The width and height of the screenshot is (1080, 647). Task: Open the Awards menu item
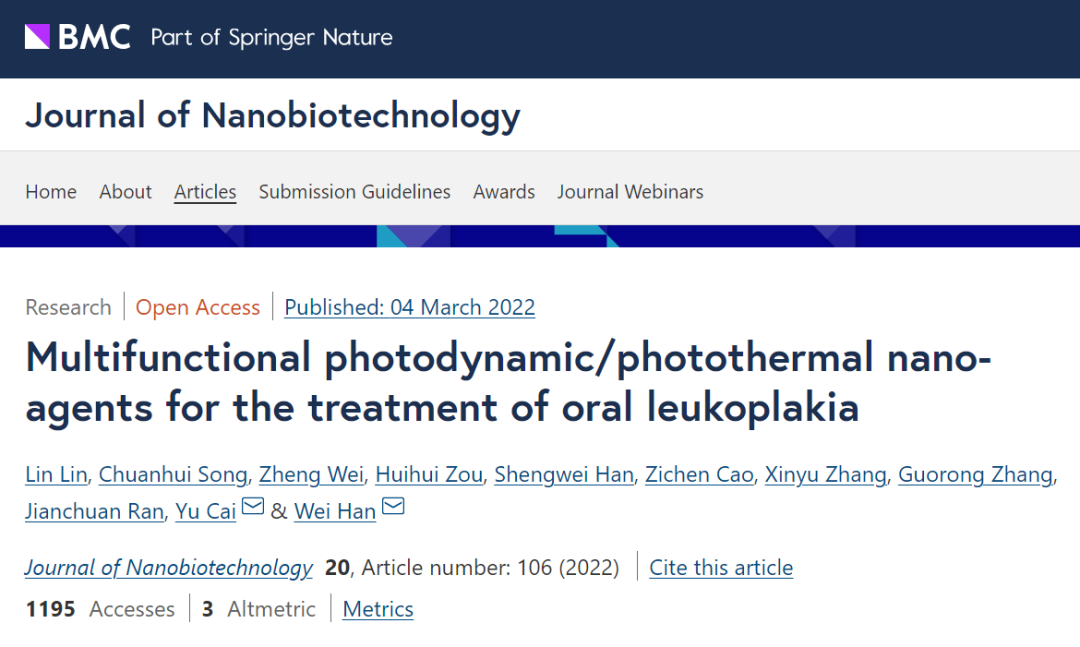(504, 192)
